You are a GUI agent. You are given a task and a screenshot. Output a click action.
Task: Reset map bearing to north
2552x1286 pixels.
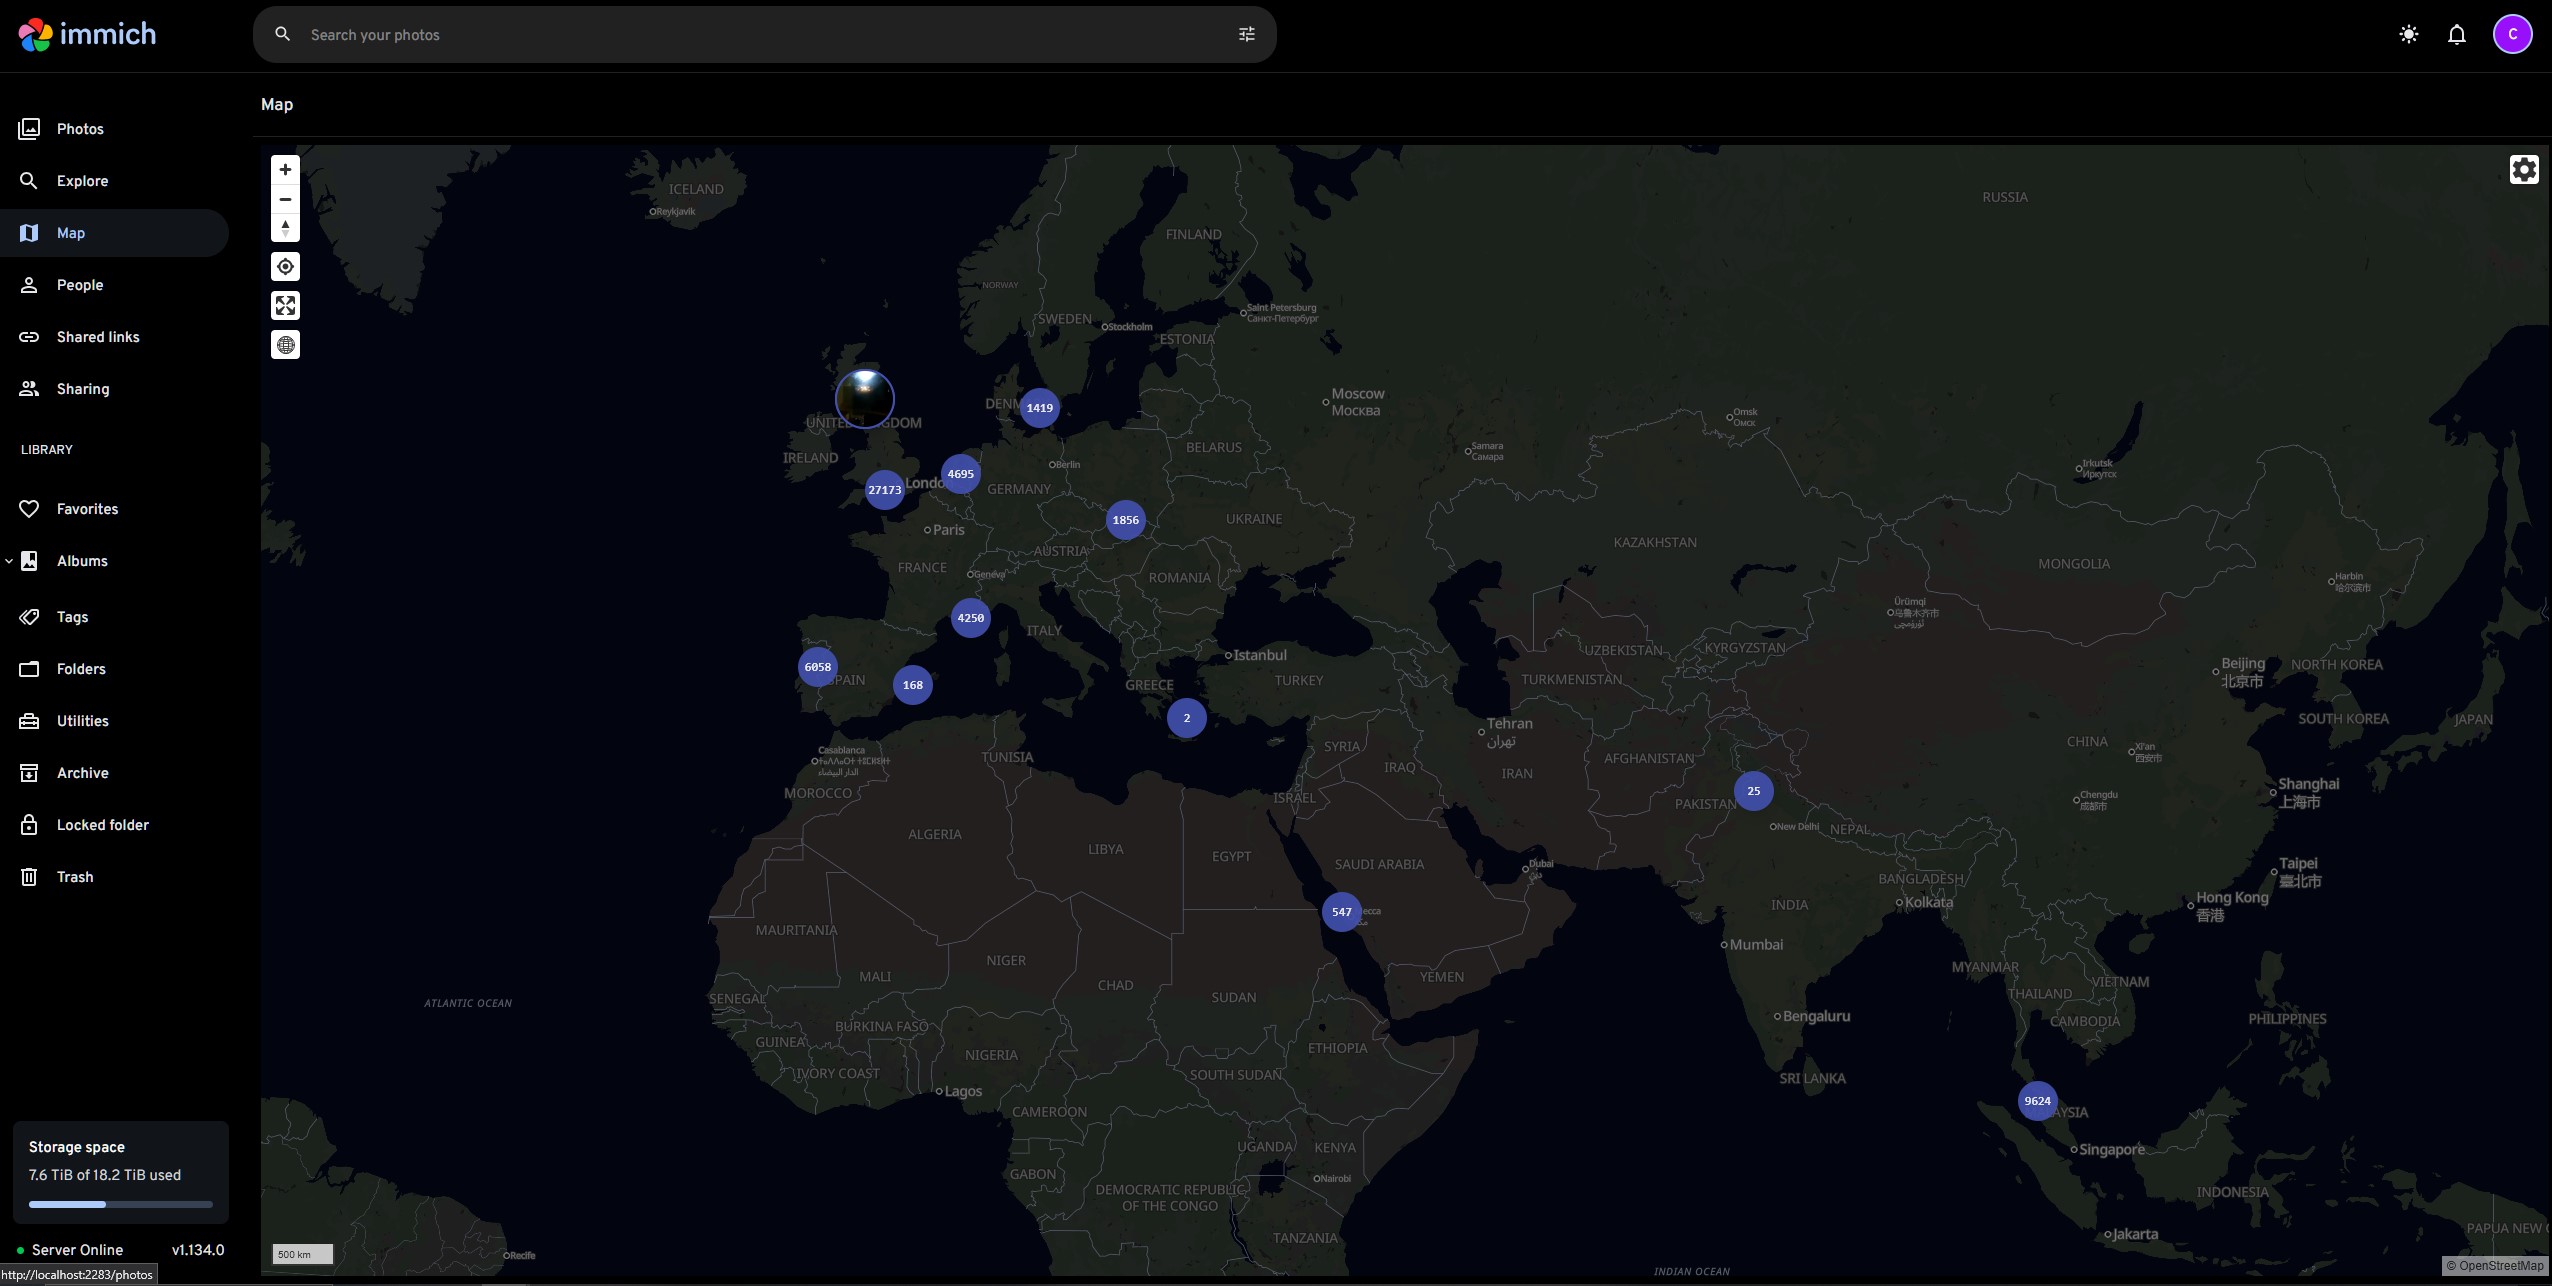click(x=285, y=228)
